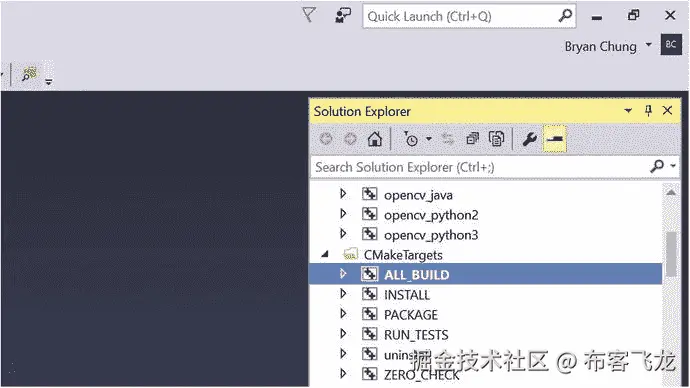Expand the RUN_TESTS project node
The width and height of the screenshot is (690, 388).
[343, 333]
